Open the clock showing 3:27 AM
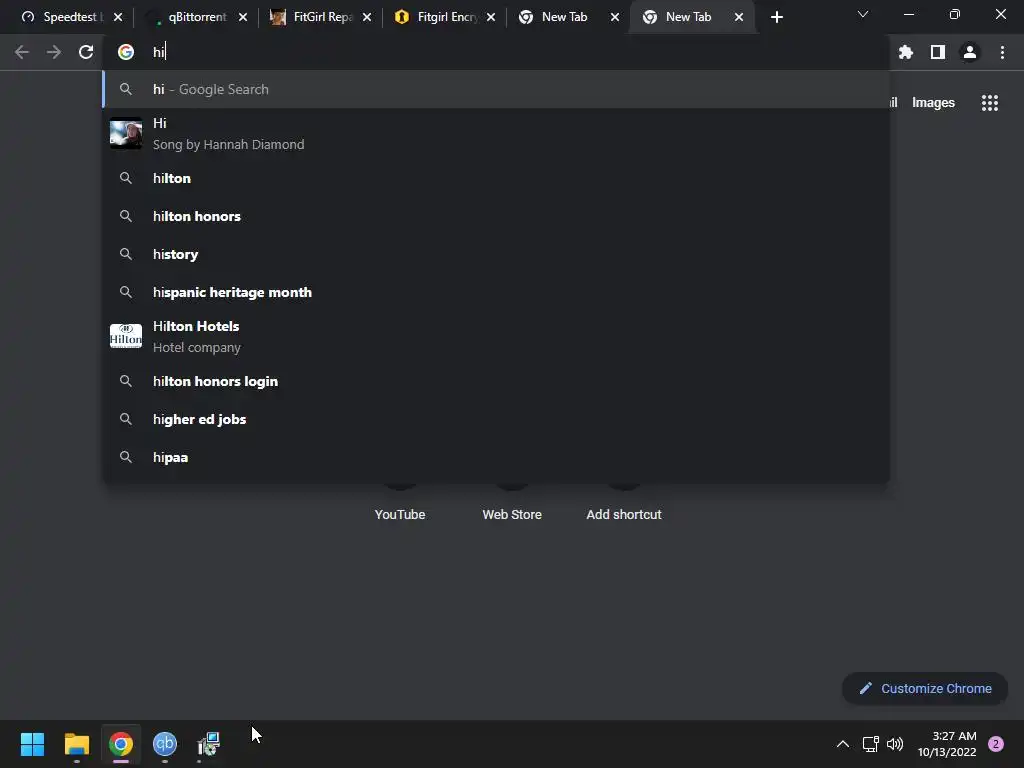Viewport: 1024px width, 768px height. coord(947,744)
